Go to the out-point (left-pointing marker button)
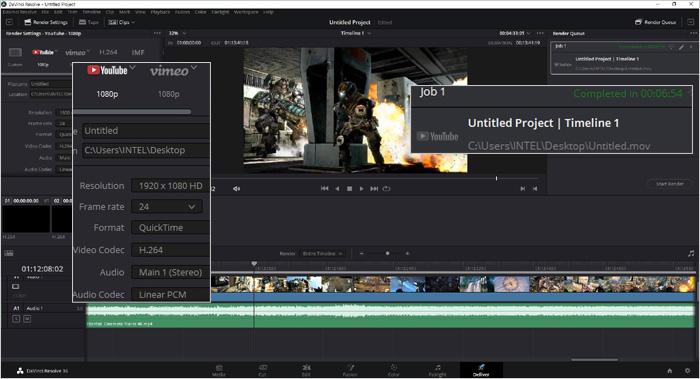This screenshot has height=379, width=700. (x=535, y=189)
